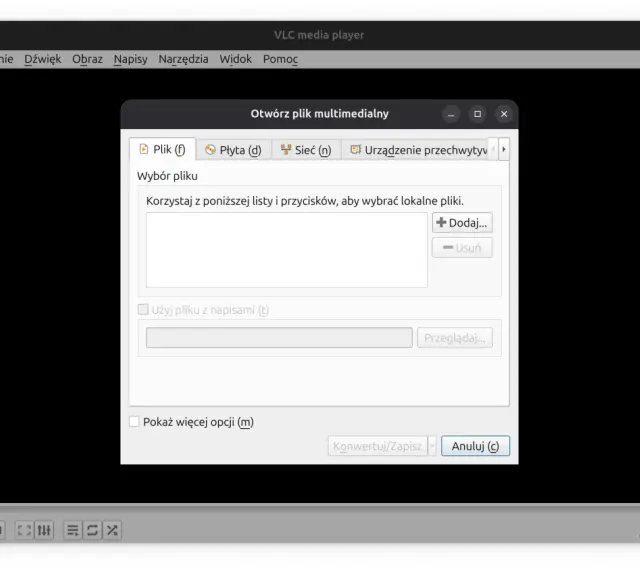Open the Obraz menu
This screenshot has height=570, width=640.
pos(87,59)
